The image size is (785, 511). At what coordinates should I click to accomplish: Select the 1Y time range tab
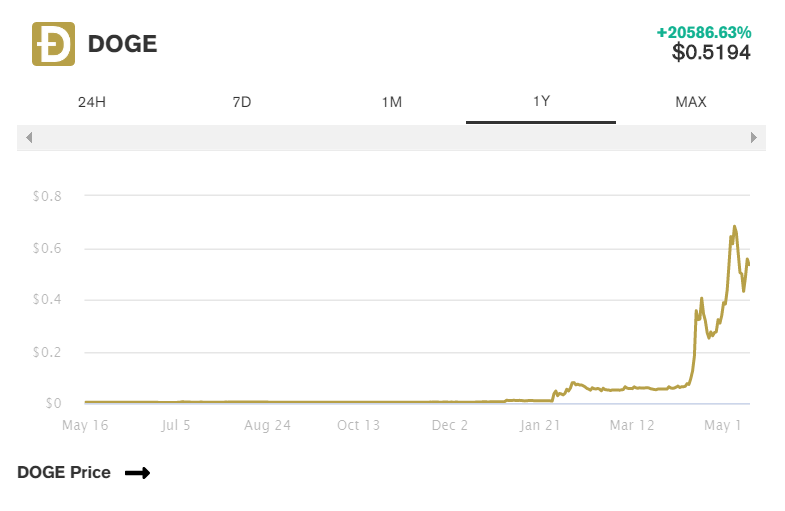point(541,102)
